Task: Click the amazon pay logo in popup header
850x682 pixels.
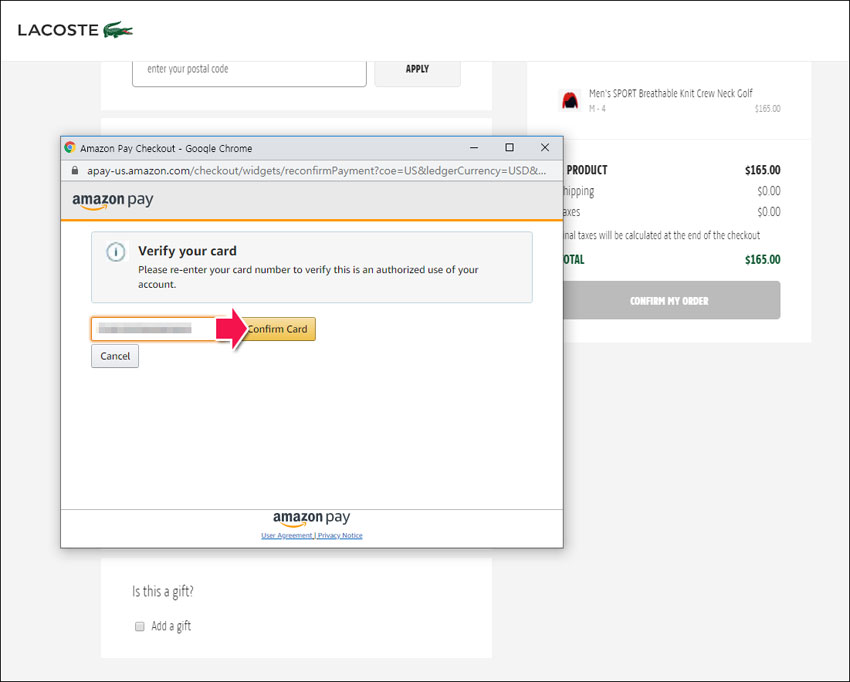Action: click(x=113, y=201)
